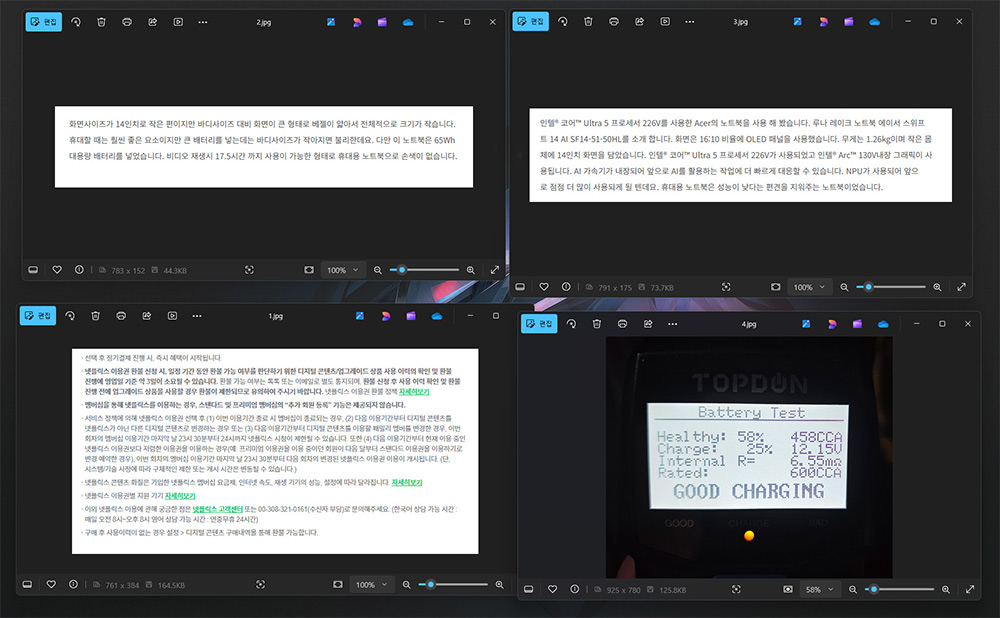The image size is (1000, 618).
Task: Toggle the filmstrip in the 4.jpg window
Action: pyautogui.click(x=529, y=589)
